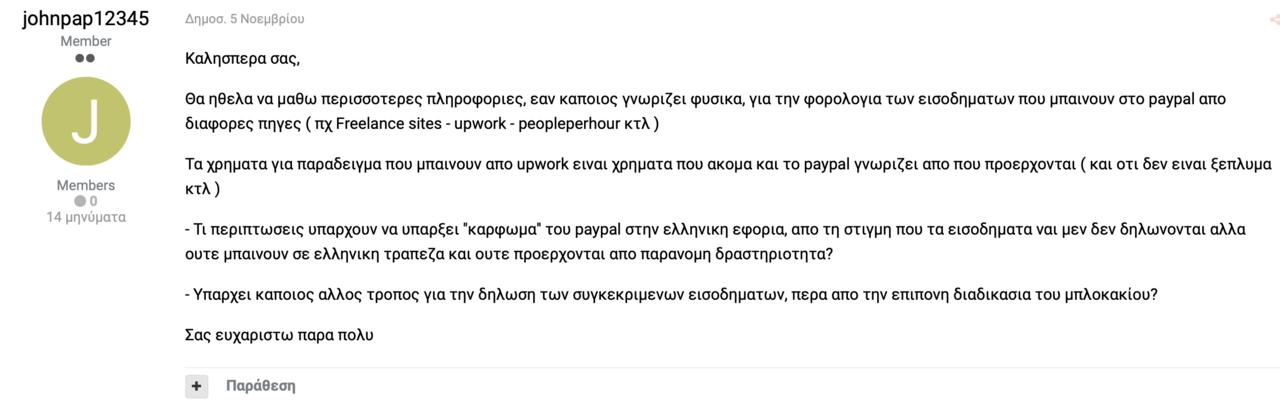The height and width of the screenshot is (404, 1280).
Task: Open the yellow J avatar profile
Action: pos(86,121)
